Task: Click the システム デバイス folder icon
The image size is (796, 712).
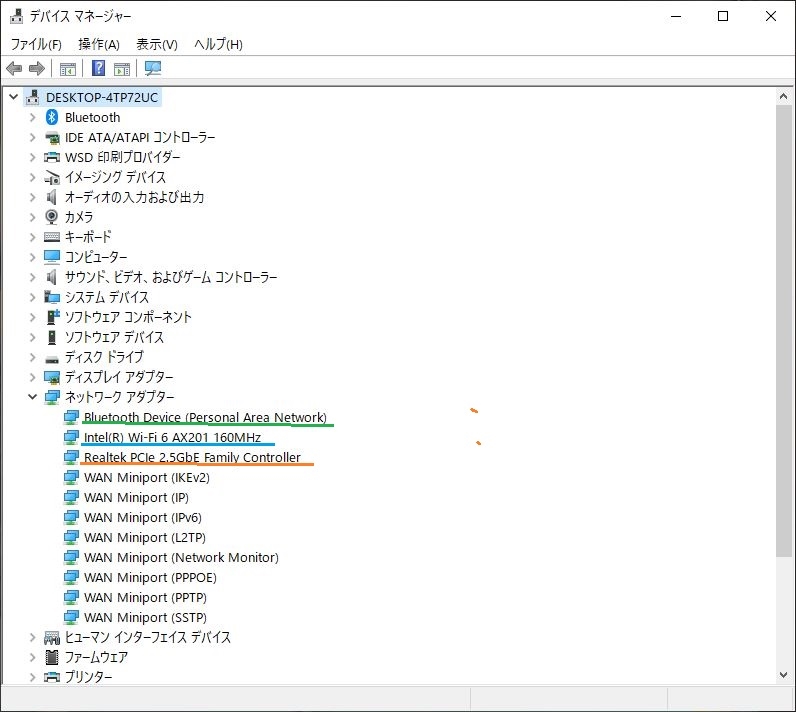Action: (51, 297)
